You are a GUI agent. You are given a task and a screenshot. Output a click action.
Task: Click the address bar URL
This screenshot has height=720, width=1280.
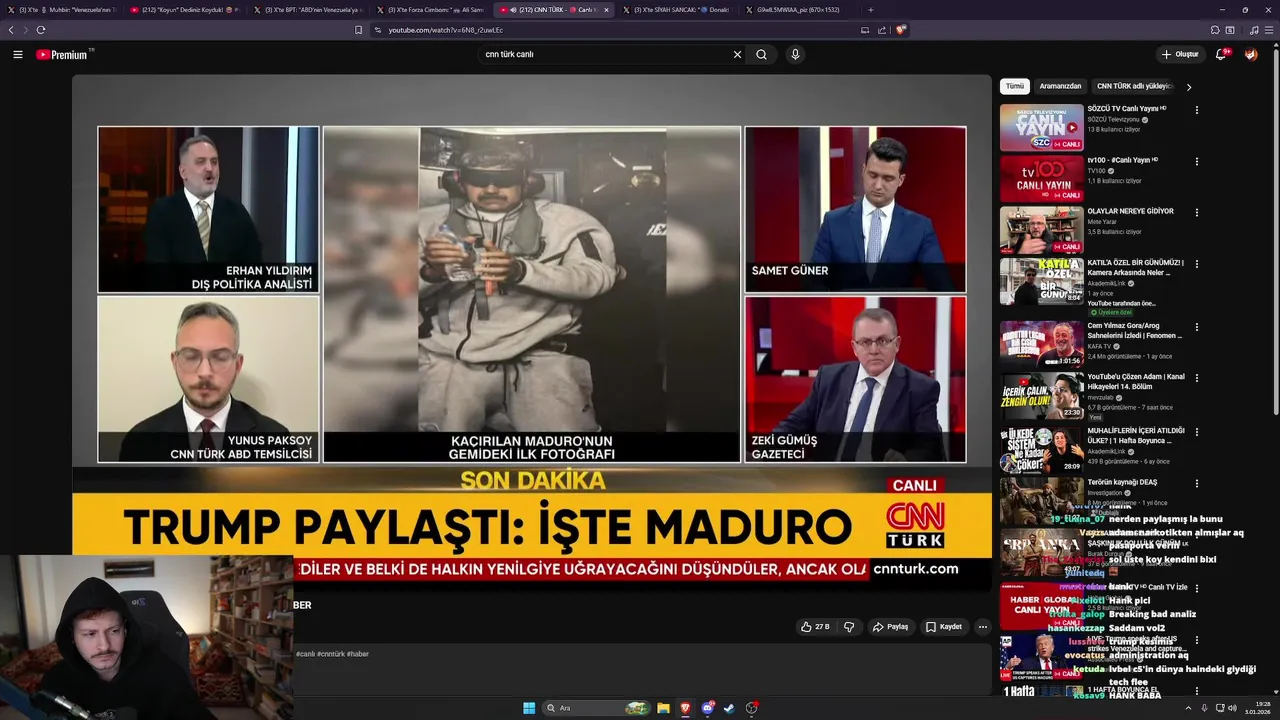445,30
